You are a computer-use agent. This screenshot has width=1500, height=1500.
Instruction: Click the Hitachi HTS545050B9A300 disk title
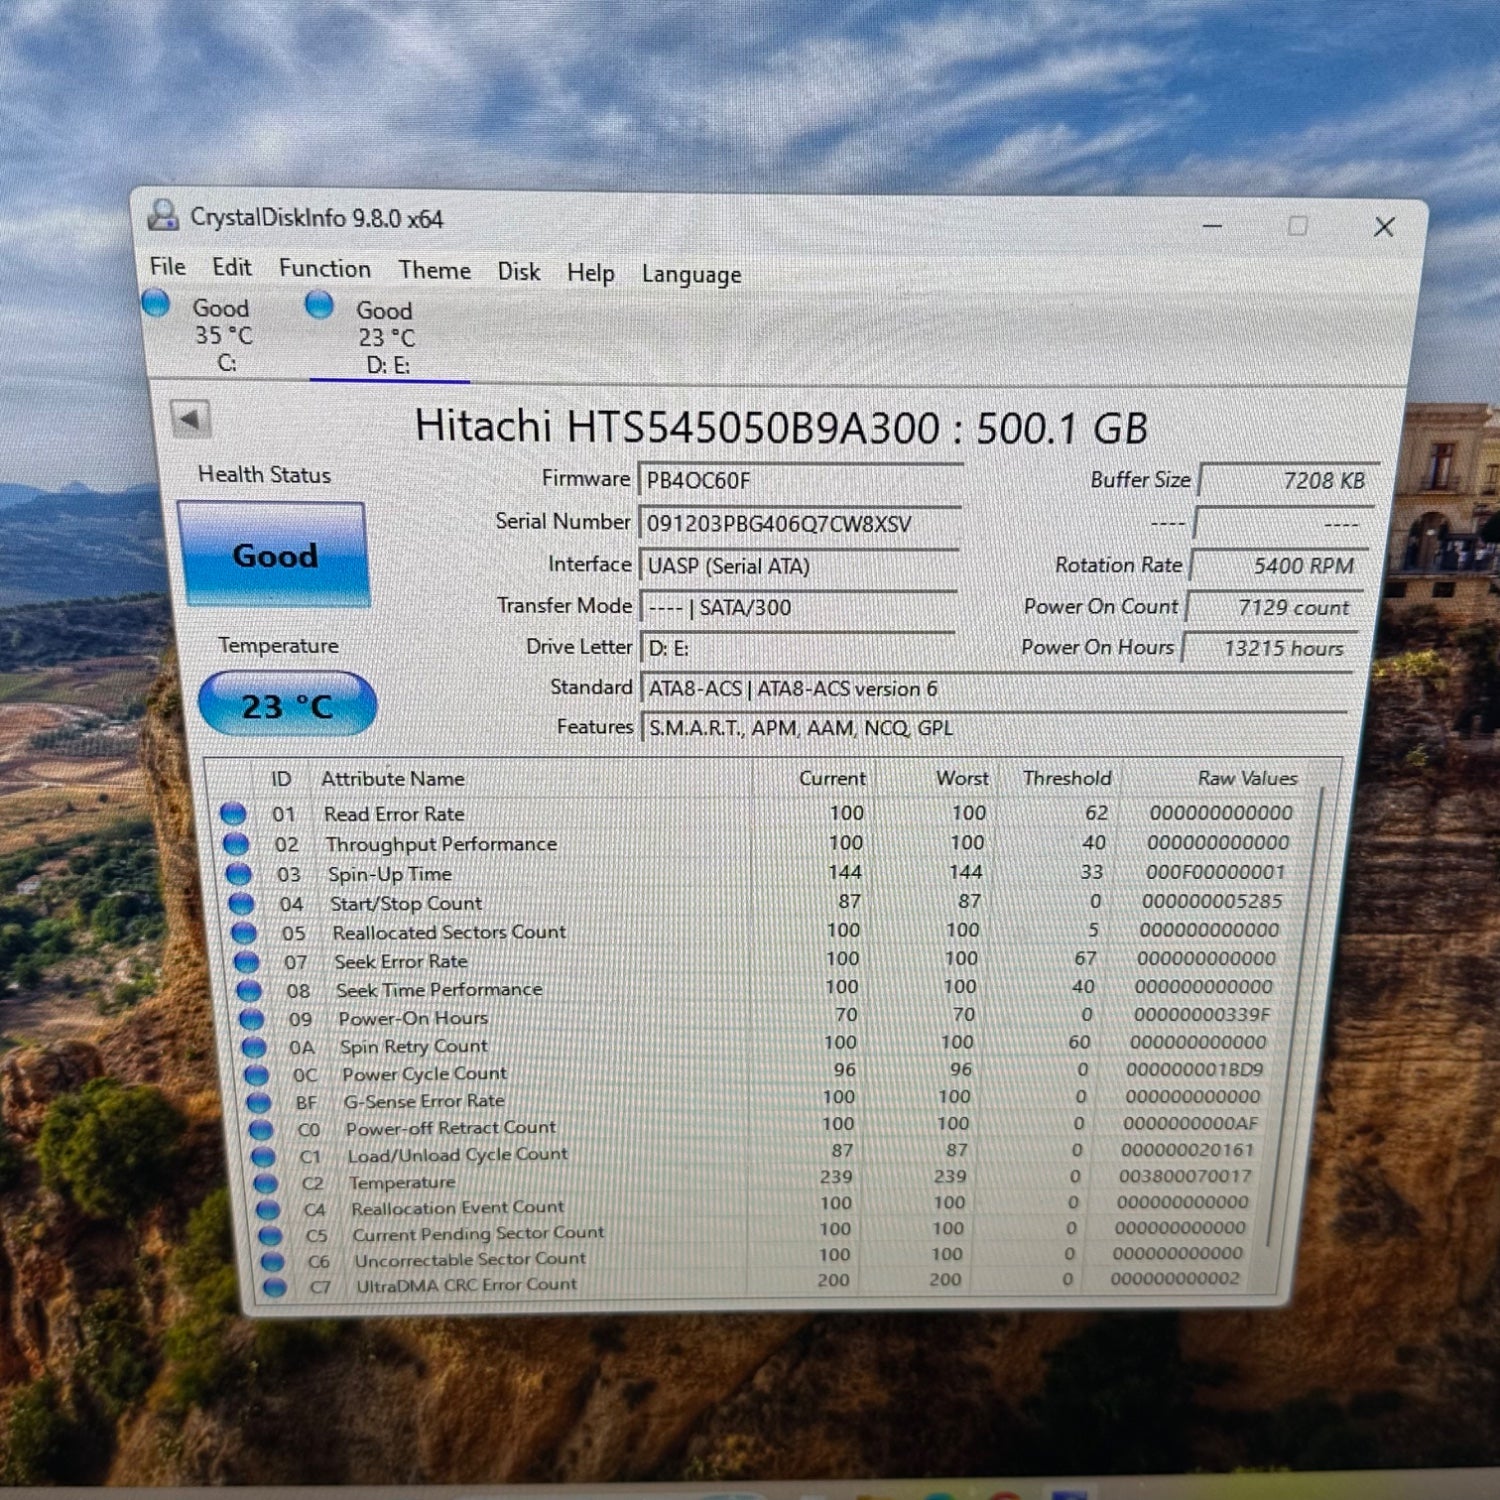click(781, 427)
